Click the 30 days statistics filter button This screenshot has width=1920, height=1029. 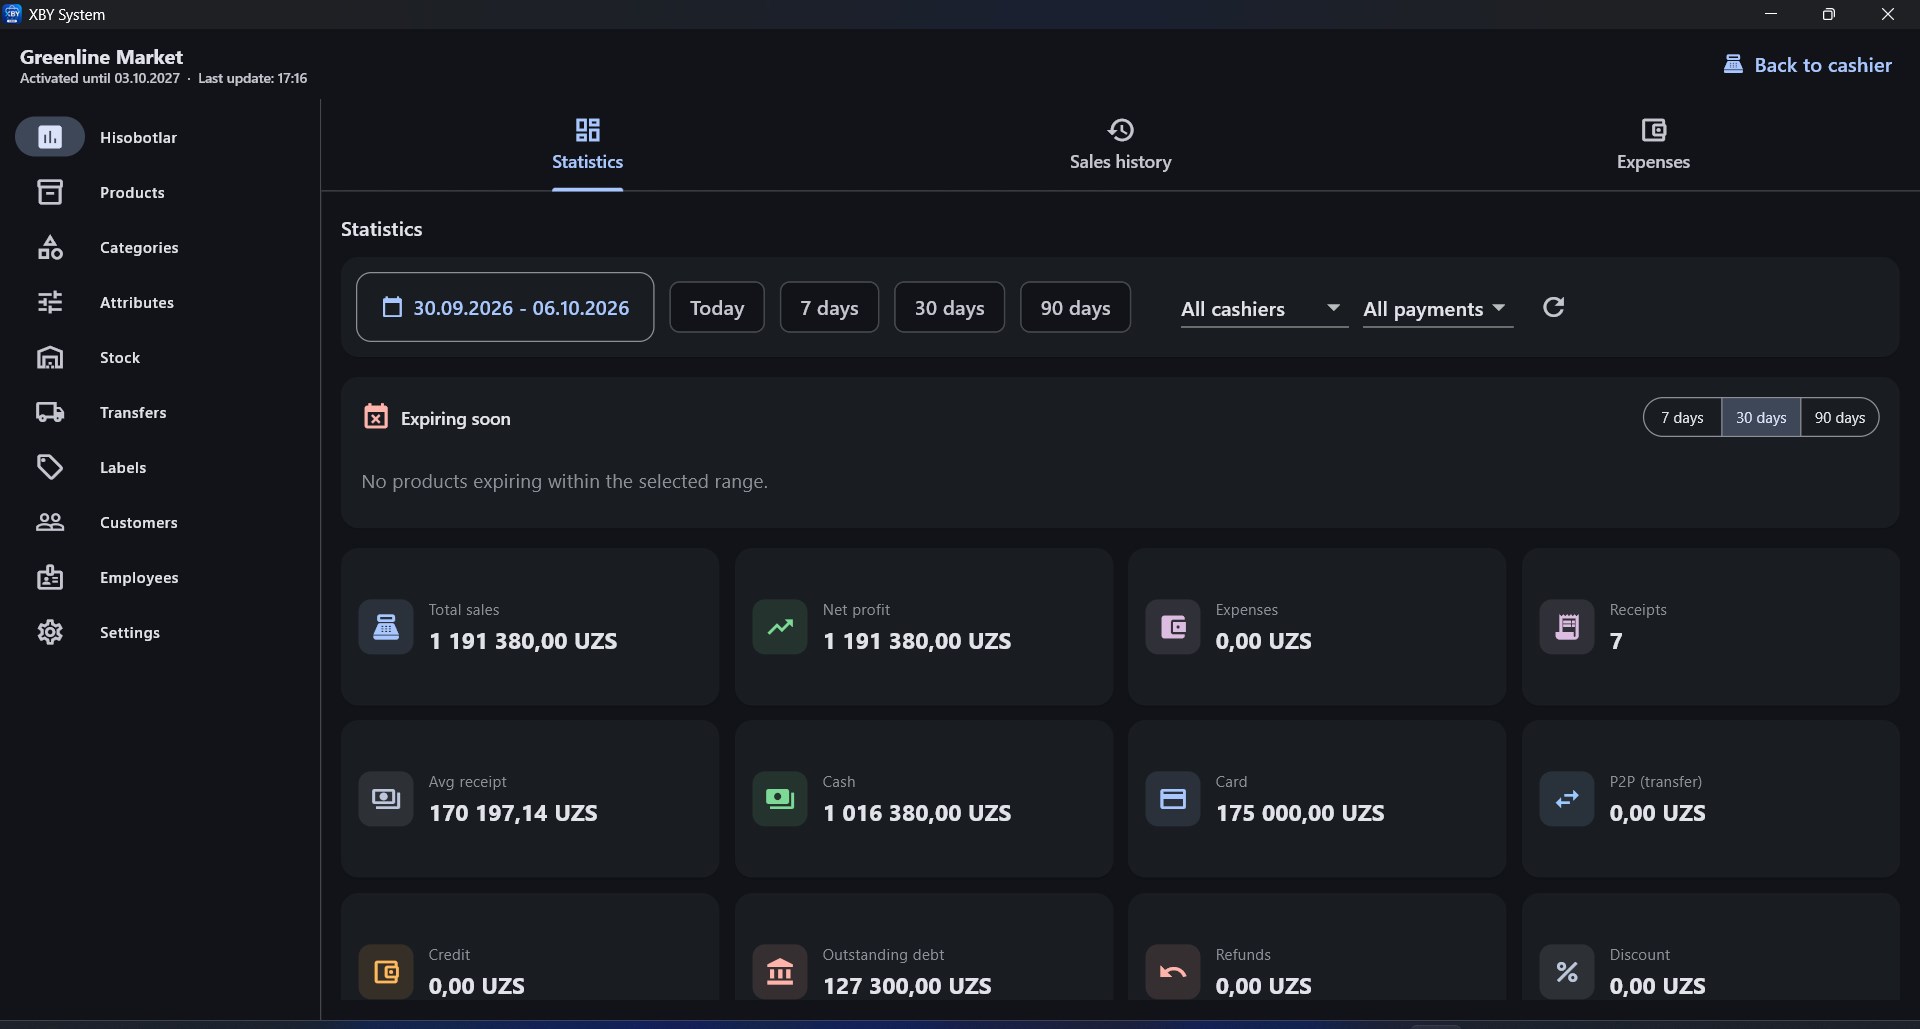click(949, 307)
